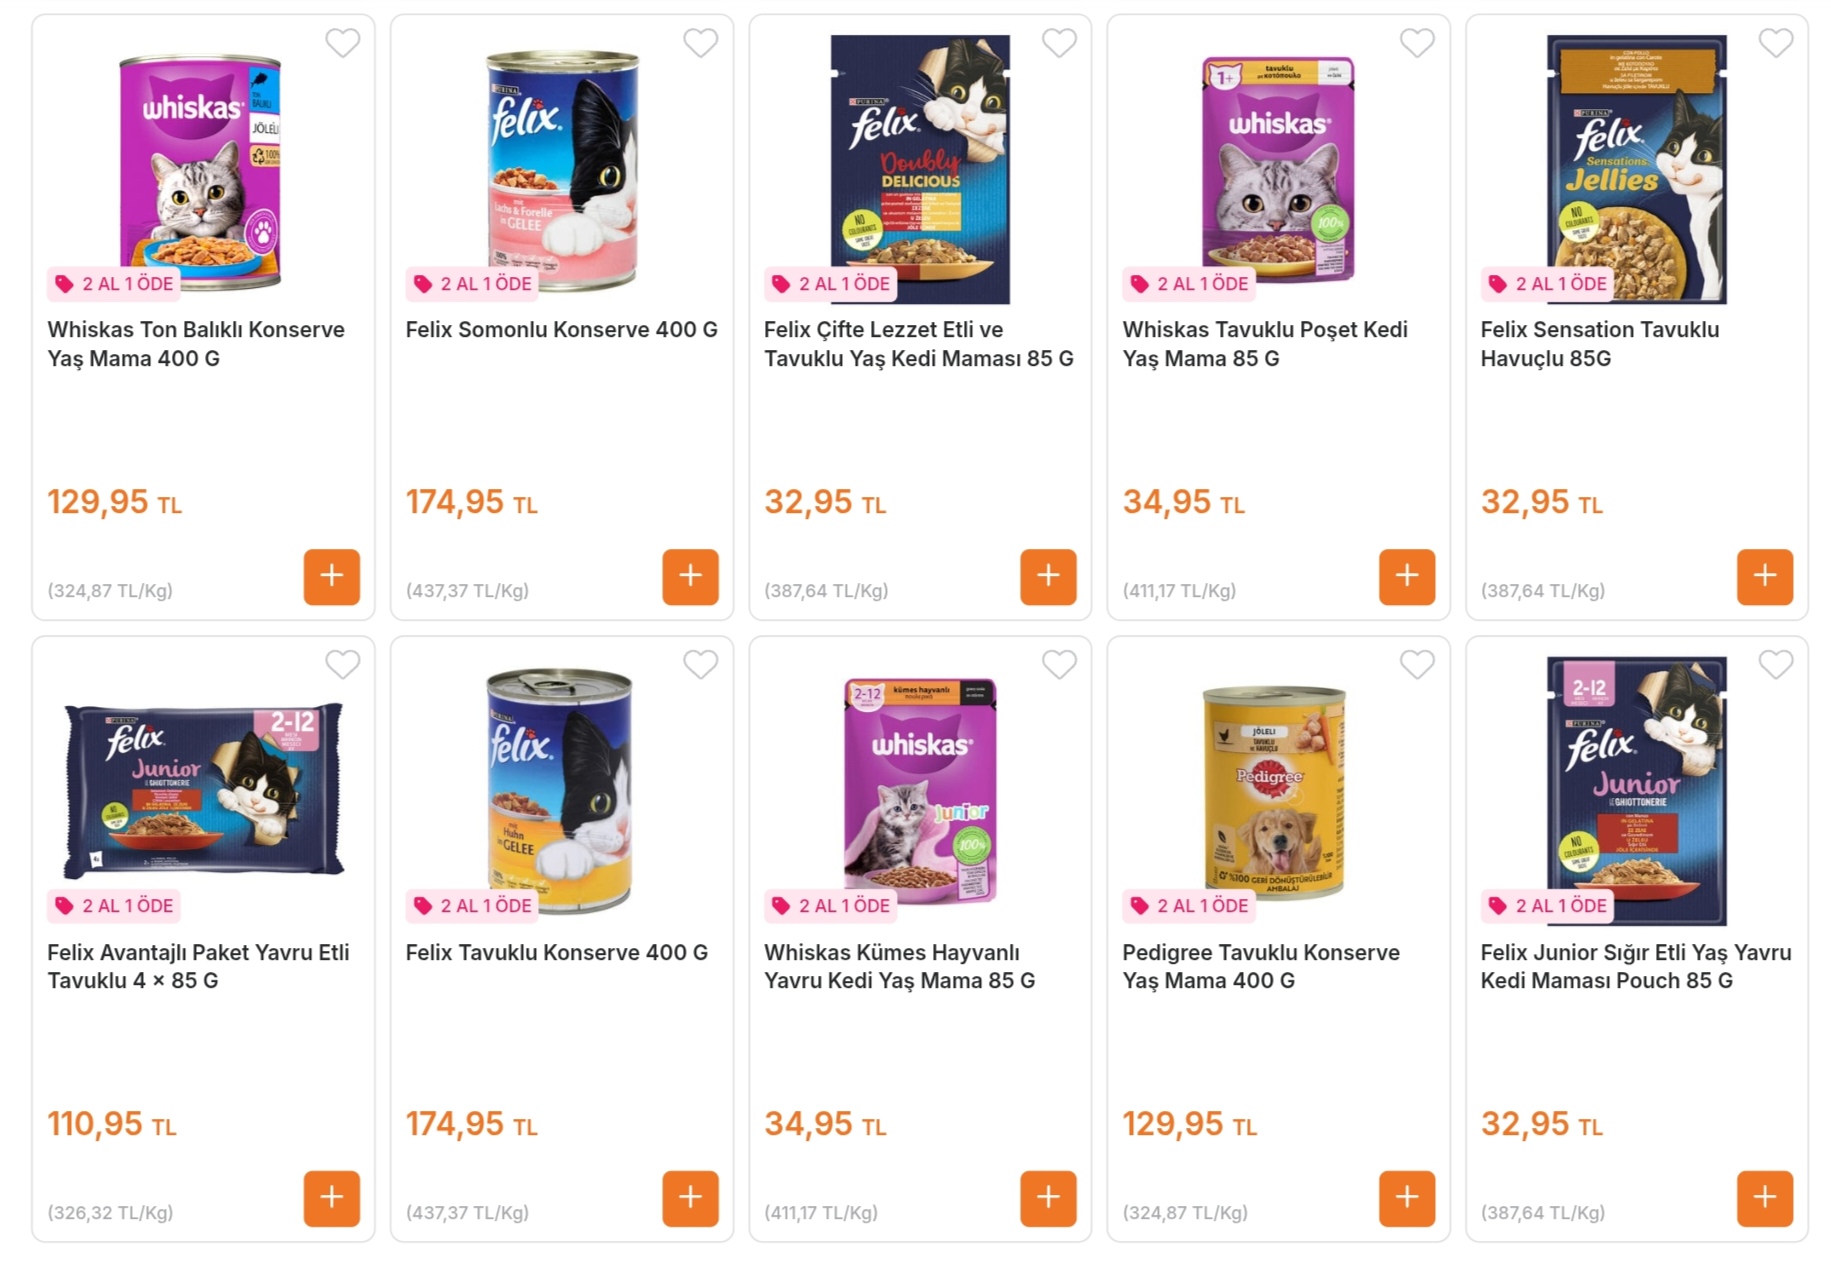This screenshot has height=1271, width=1831.
Task: Open Felix Çifte Lezzet Etli ve Tavuklu title
Action: (918, 344)
